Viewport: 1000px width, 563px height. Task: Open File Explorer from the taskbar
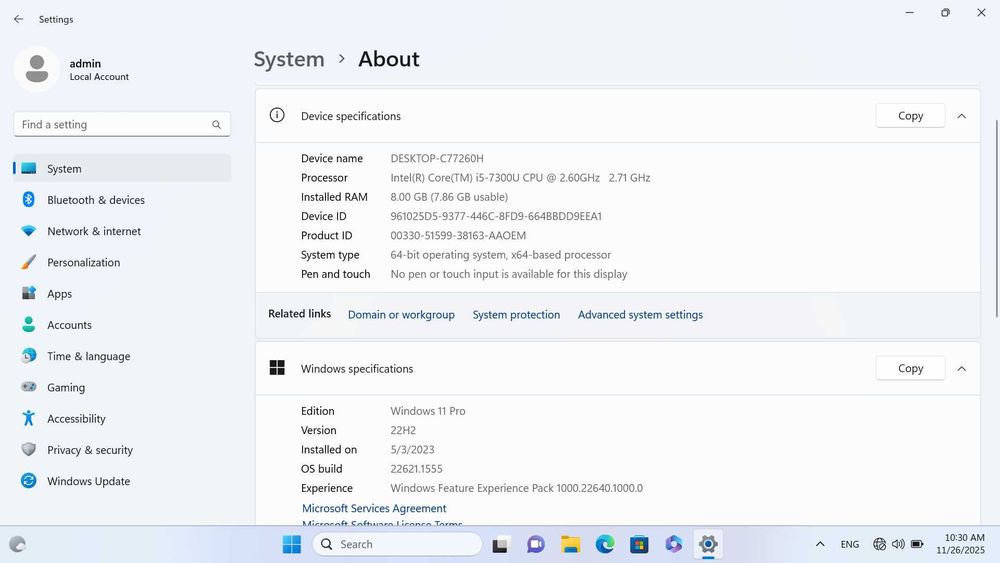pyautogui.click(x=570, y=545)
